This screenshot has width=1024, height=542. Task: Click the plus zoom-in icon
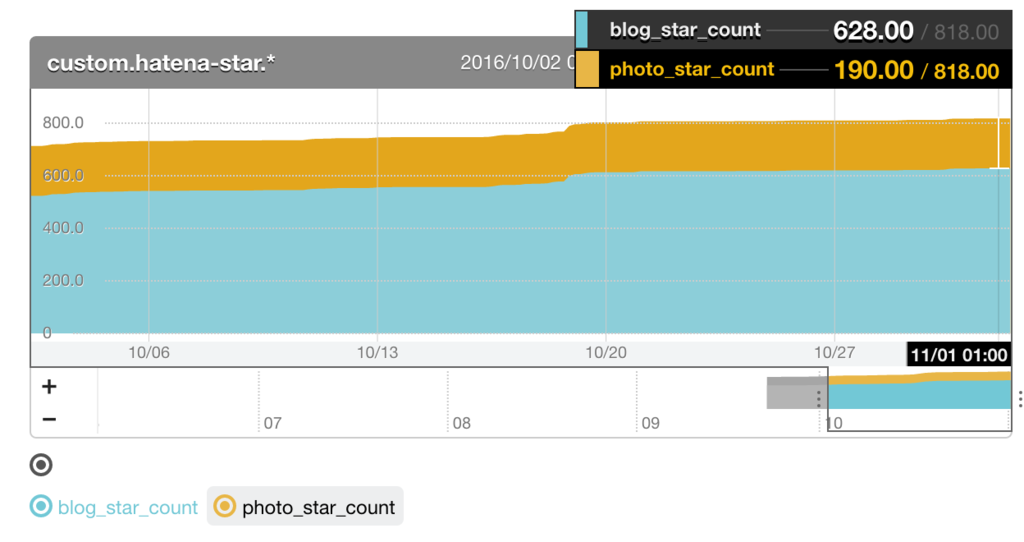coord(49,387)
